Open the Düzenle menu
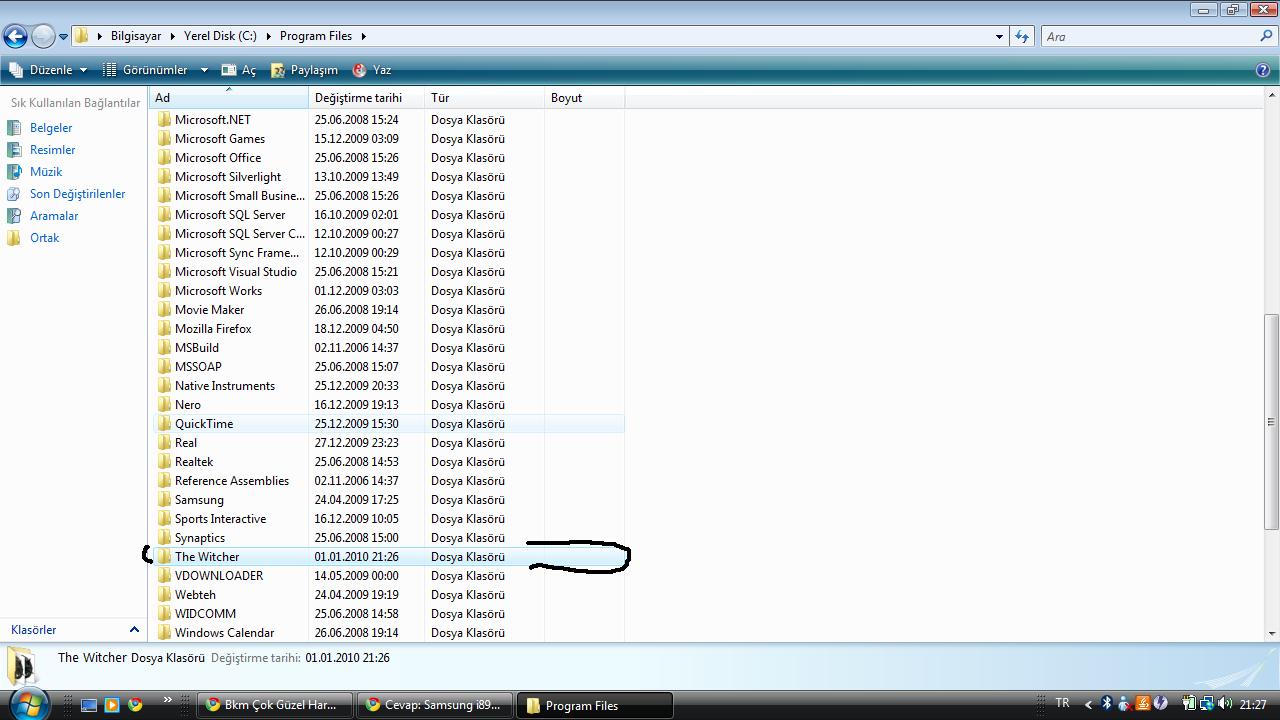This screenshot has width=1280, height=720. 48,70
